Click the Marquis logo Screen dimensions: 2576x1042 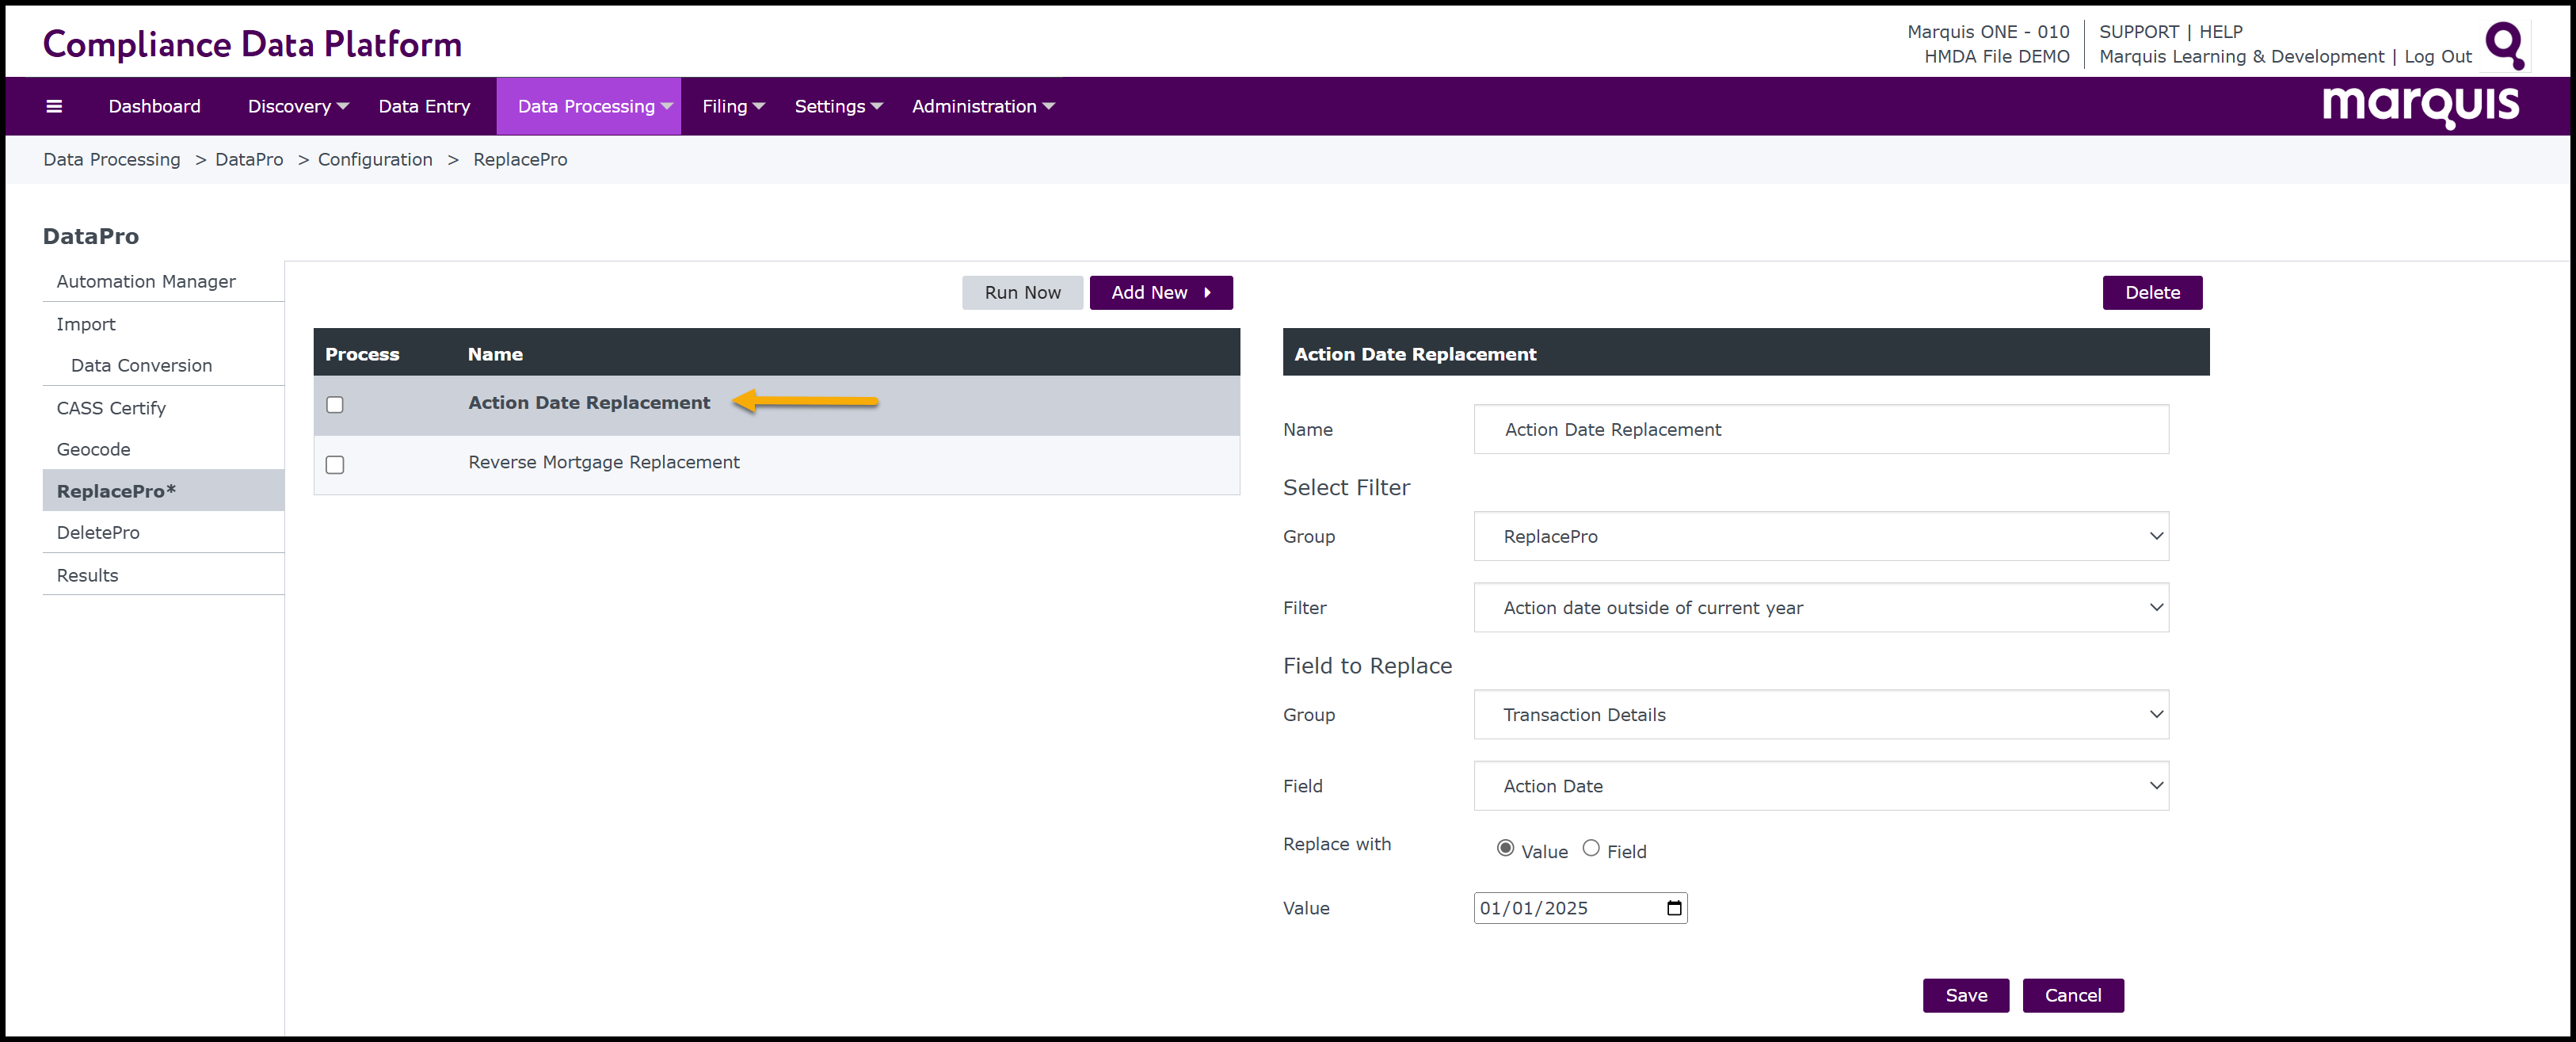[2419, 105]
